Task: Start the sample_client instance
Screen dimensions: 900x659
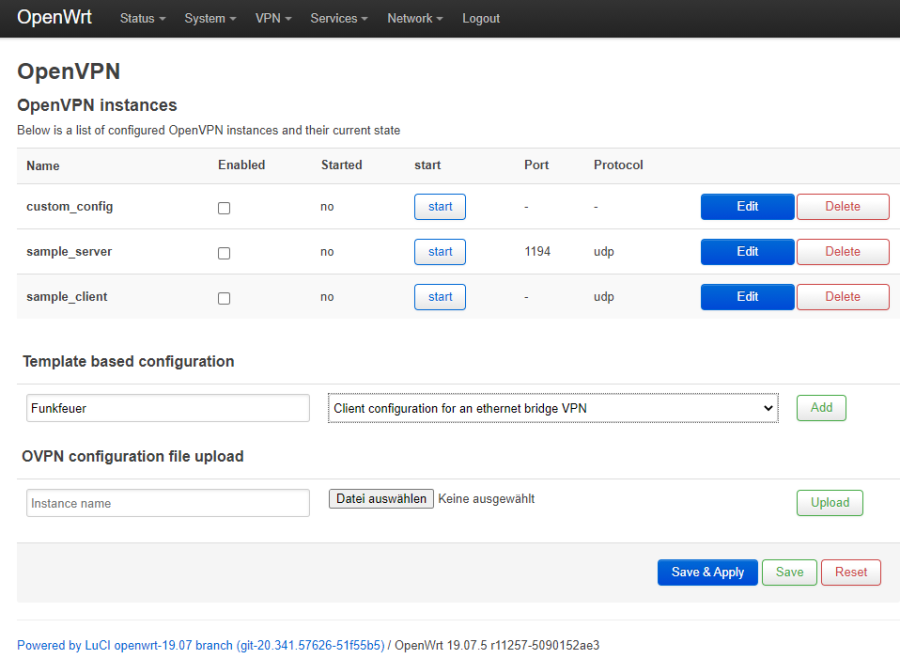Action: pyautogui.click(x=439, y=296)
